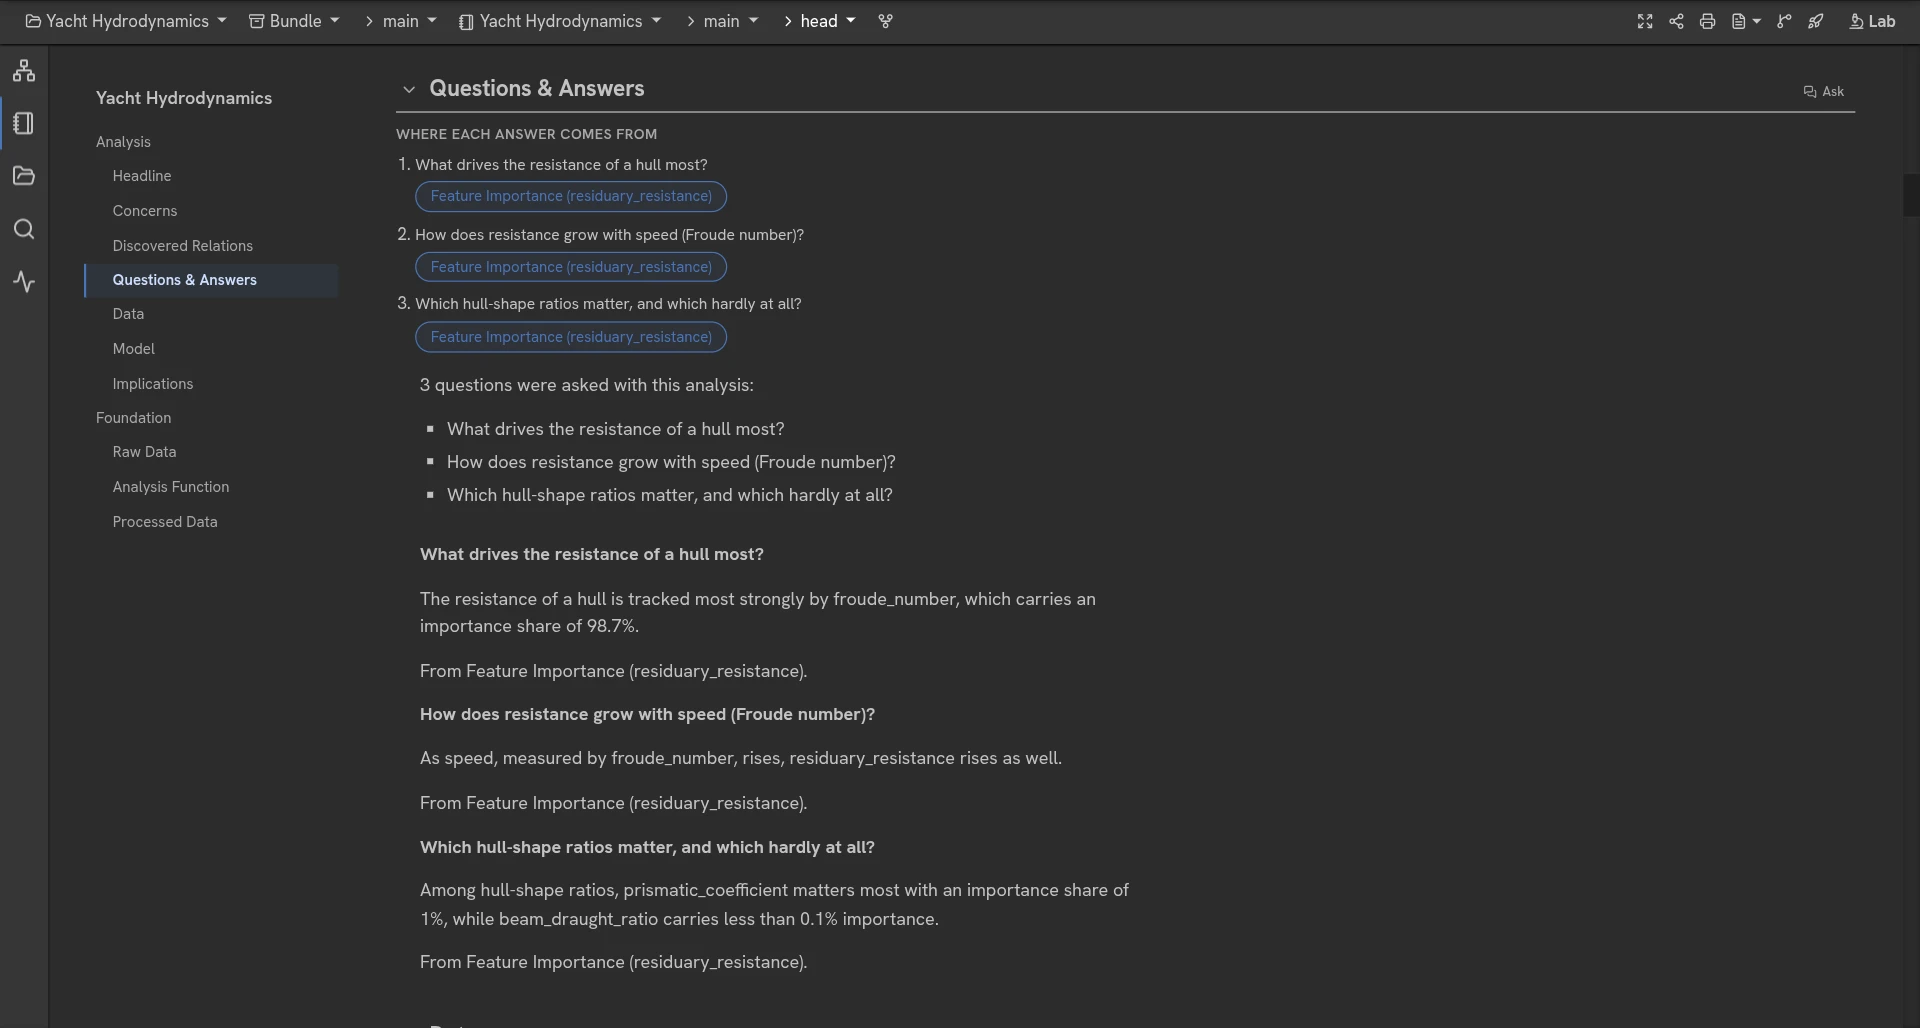1920x1028 pixels.
Task: Click the git branch icon in top toolbar
Action: coord(1784,21)
